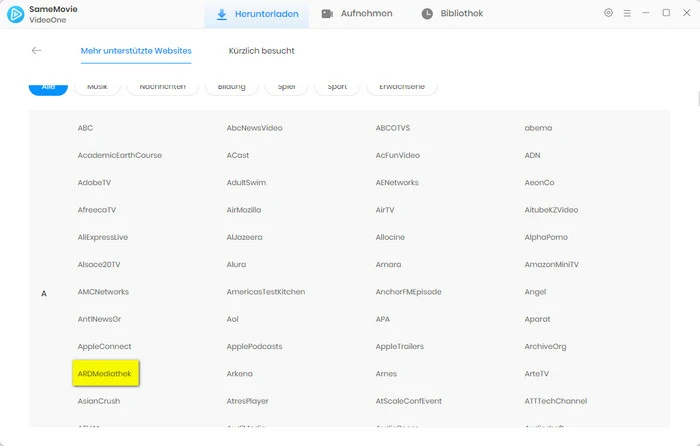The width and height of the screenshot is (700, 446).
Task: Show only Bildung websites
Action: point(231,87)
